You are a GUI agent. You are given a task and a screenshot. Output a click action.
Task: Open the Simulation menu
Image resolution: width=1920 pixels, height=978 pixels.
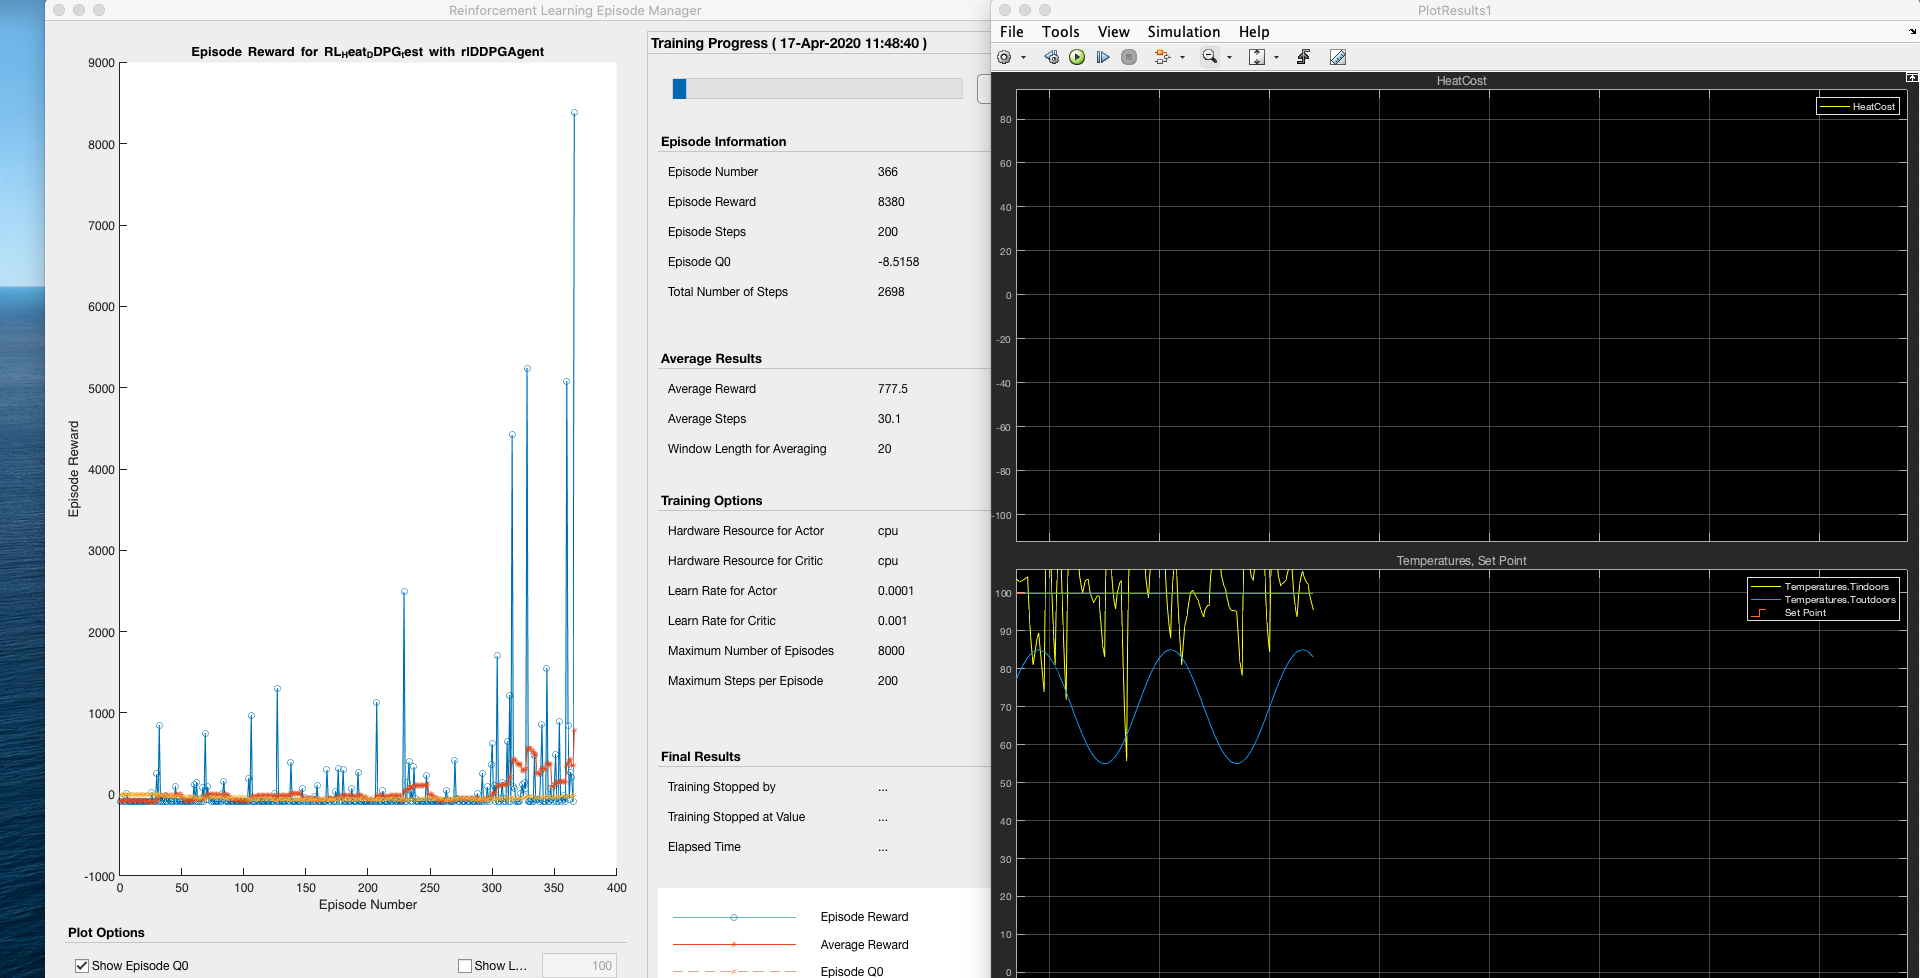coord(1184,32)
